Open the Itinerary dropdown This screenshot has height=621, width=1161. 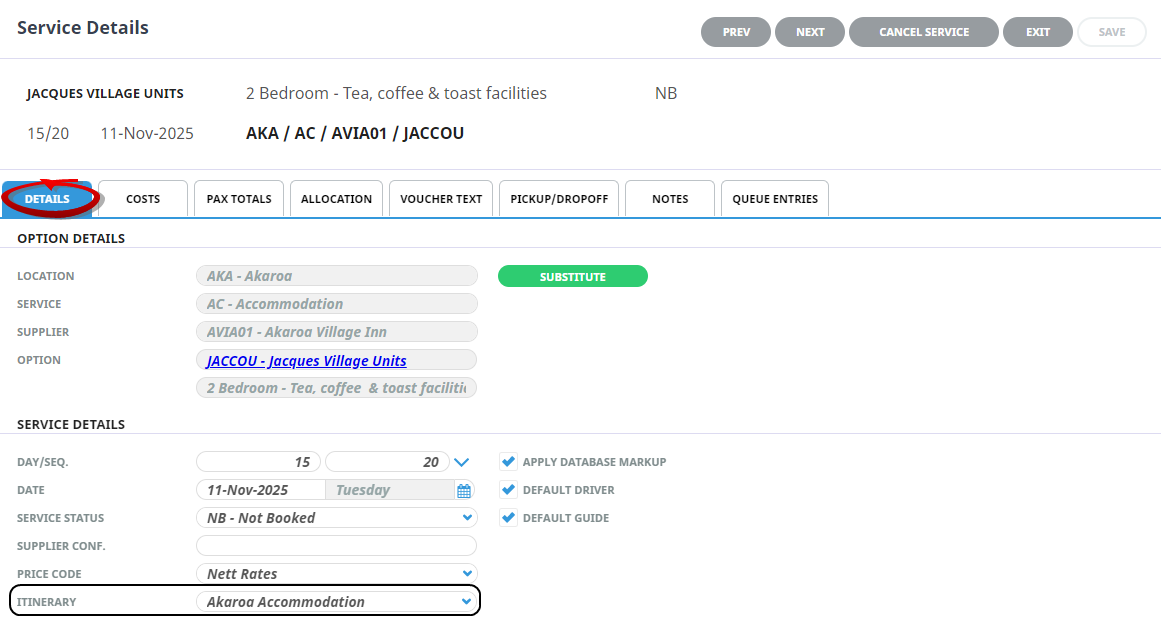coord(336,602)
